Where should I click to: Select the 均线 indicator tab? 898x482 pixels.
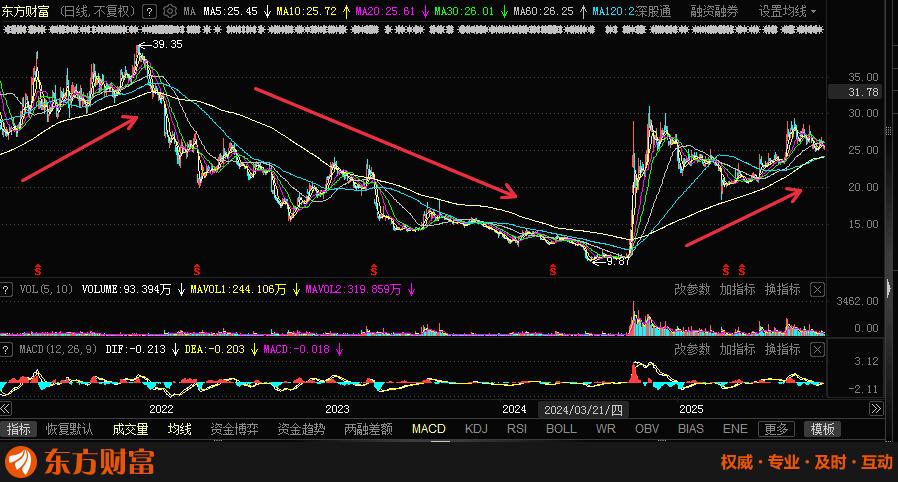pyautogui.click(x=179, y=429)
